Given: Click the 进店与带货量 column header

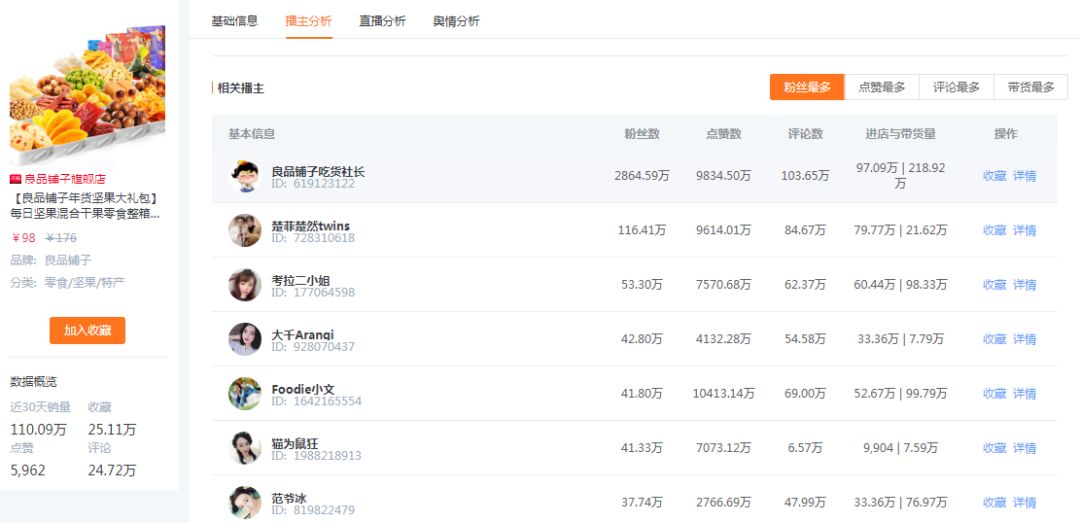Looking at the screenshot, I should 901,134.
